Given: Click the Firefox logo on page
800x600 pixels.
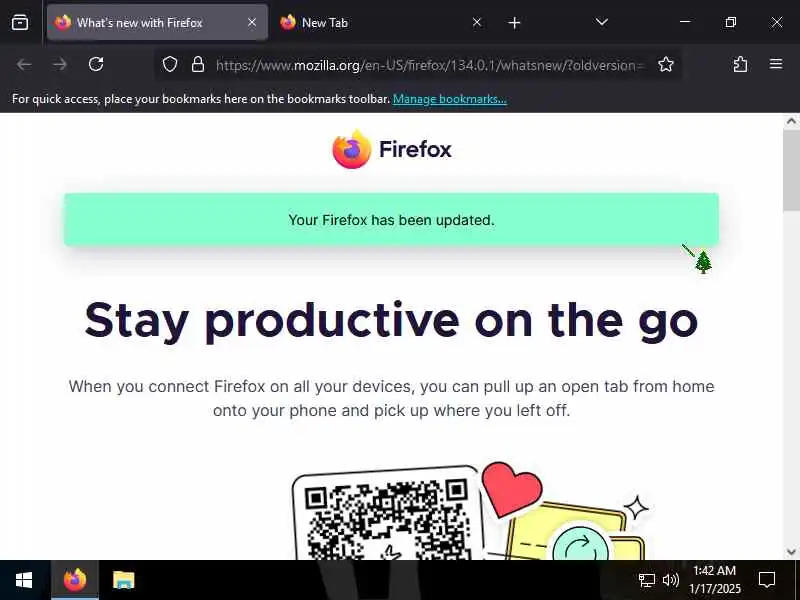Looking at the screenshot, I should click(392, 149).
